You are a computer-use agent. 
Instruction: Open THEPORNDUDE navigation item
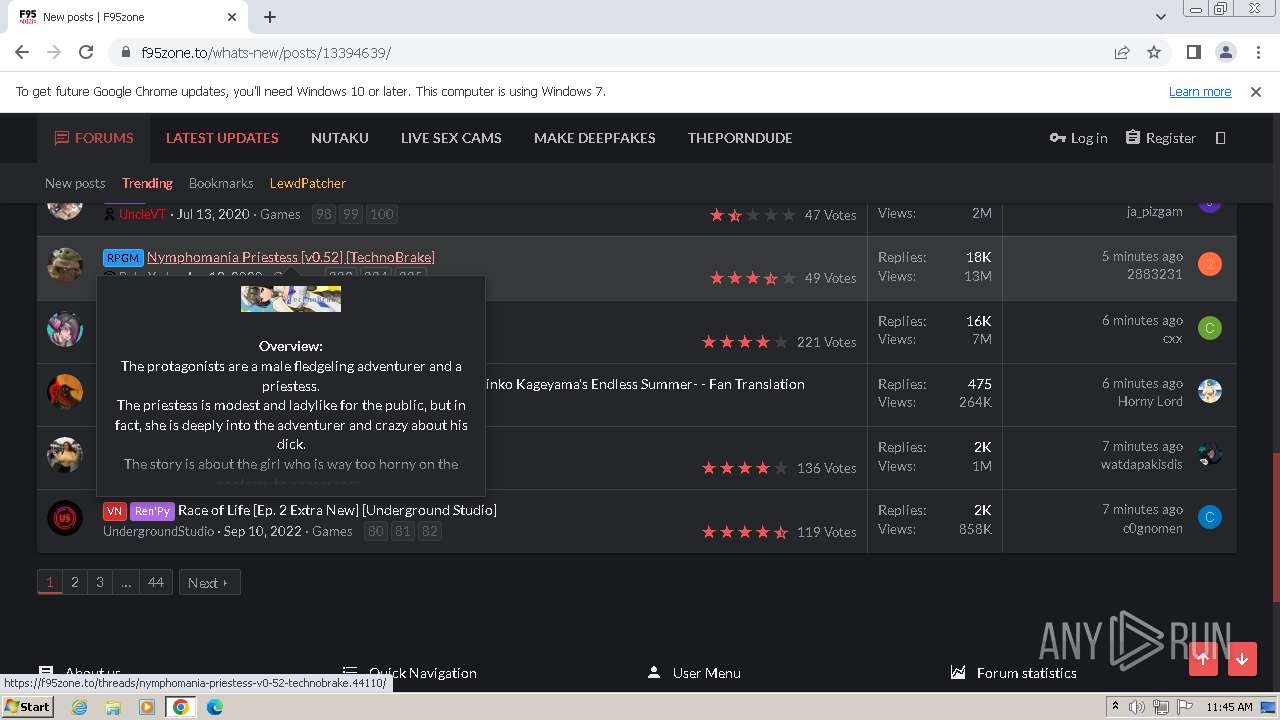point(740,138)
